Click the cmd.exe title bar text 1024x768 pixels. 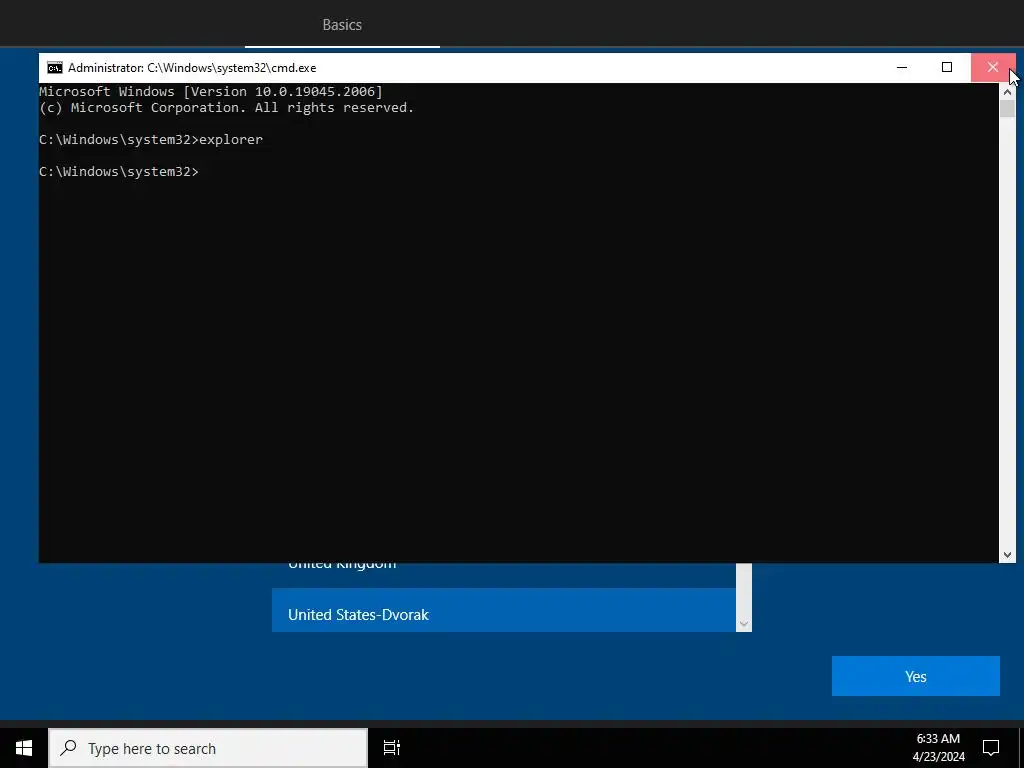pyautogui.click(x=192, y=68)
